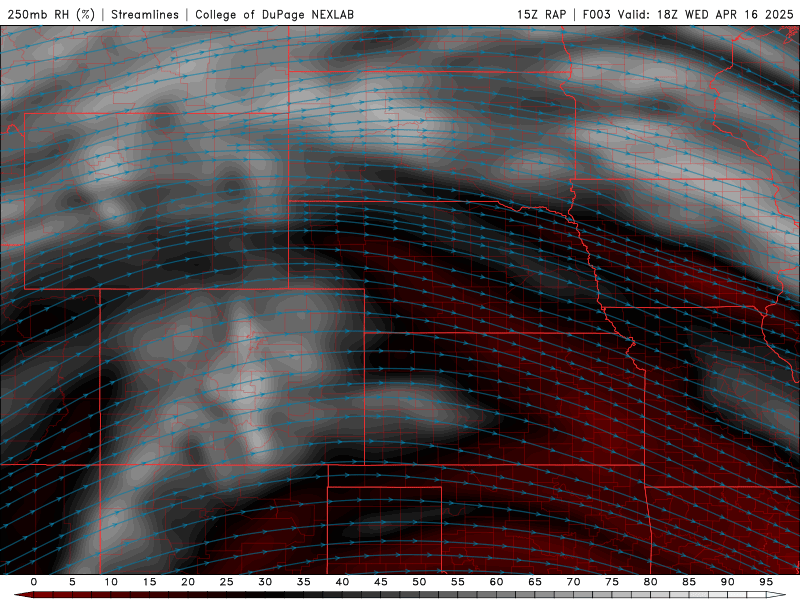Click the colorbar label "5"
This screenshot has height=600, width=800.
[72, 582]
